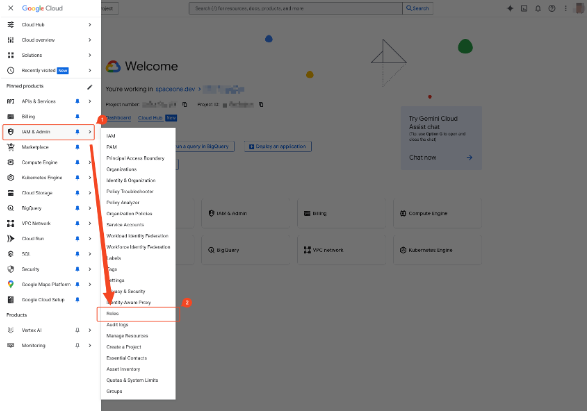
Task: Expand the Solutions submenu chevron
Action: 90,55
